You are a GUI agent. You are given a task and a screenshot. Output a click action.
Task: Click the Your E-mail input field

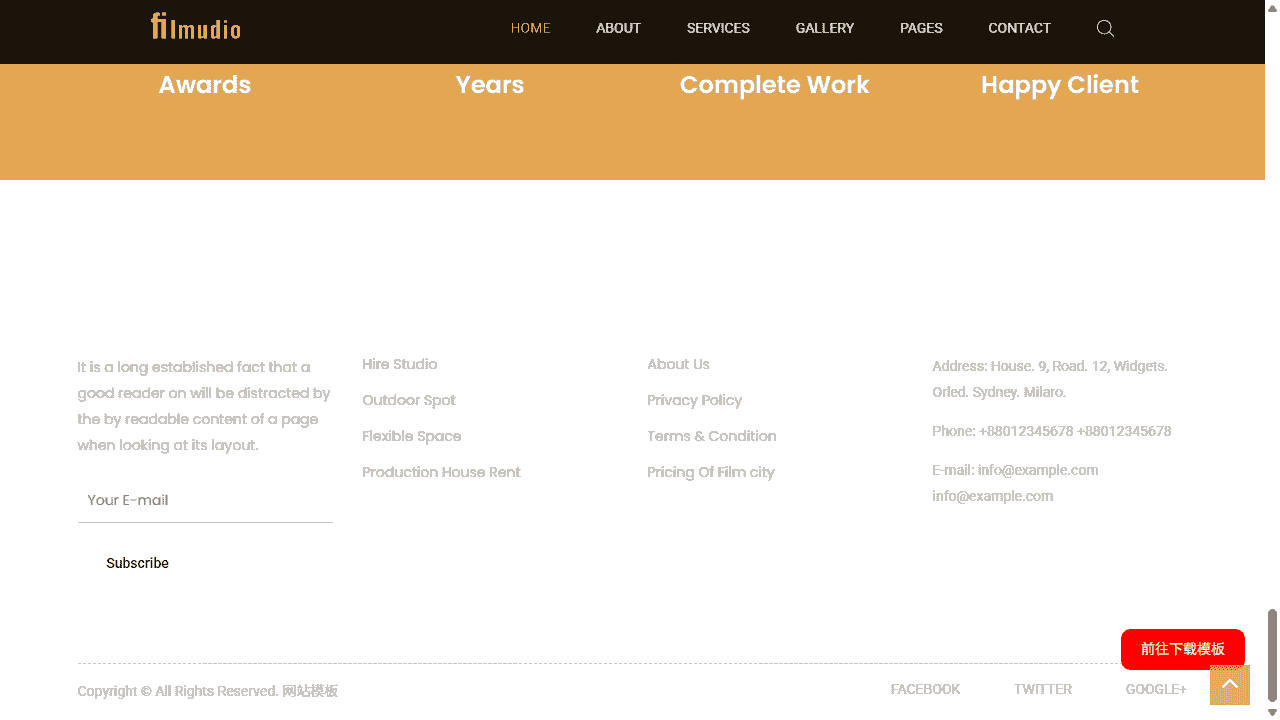(x=205, y=500)
